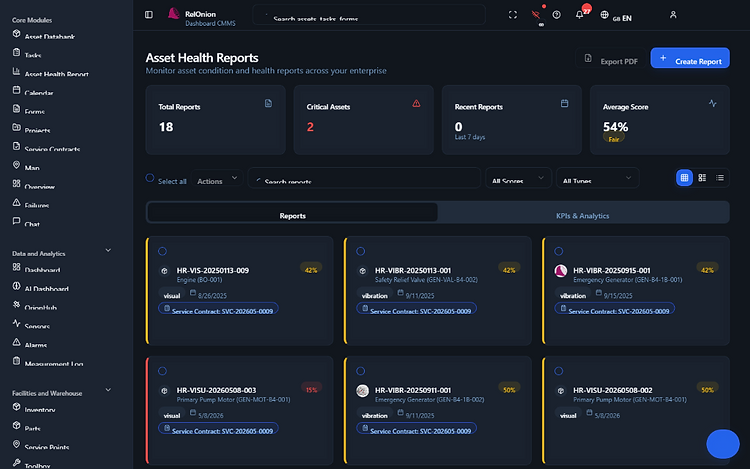Click the Critical Assets card
The width and height of the screenshot is (750, 469).
364,120
